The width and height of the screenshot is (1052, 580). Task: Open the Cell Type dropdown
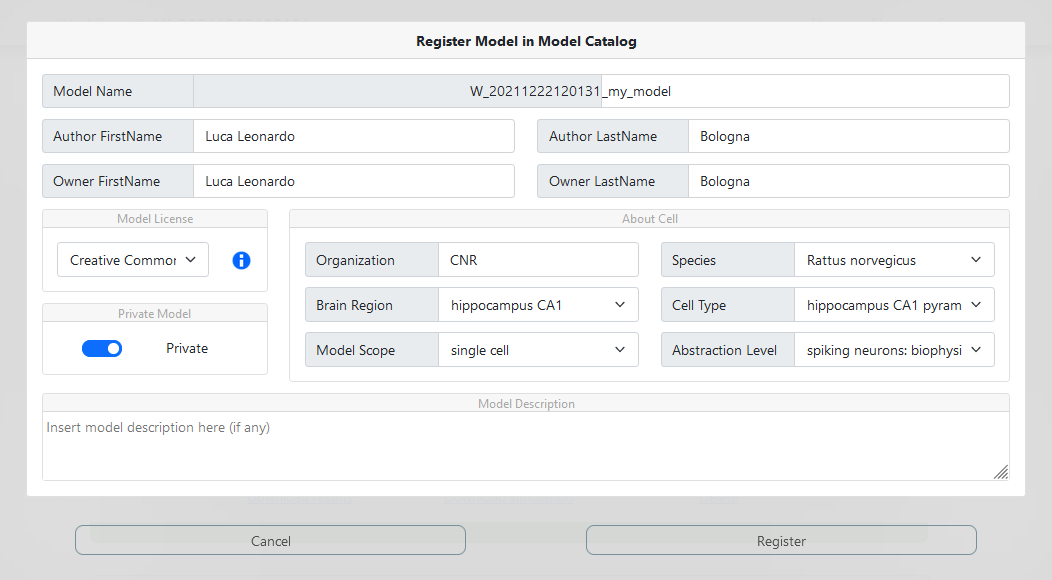(x=894, y=305)
